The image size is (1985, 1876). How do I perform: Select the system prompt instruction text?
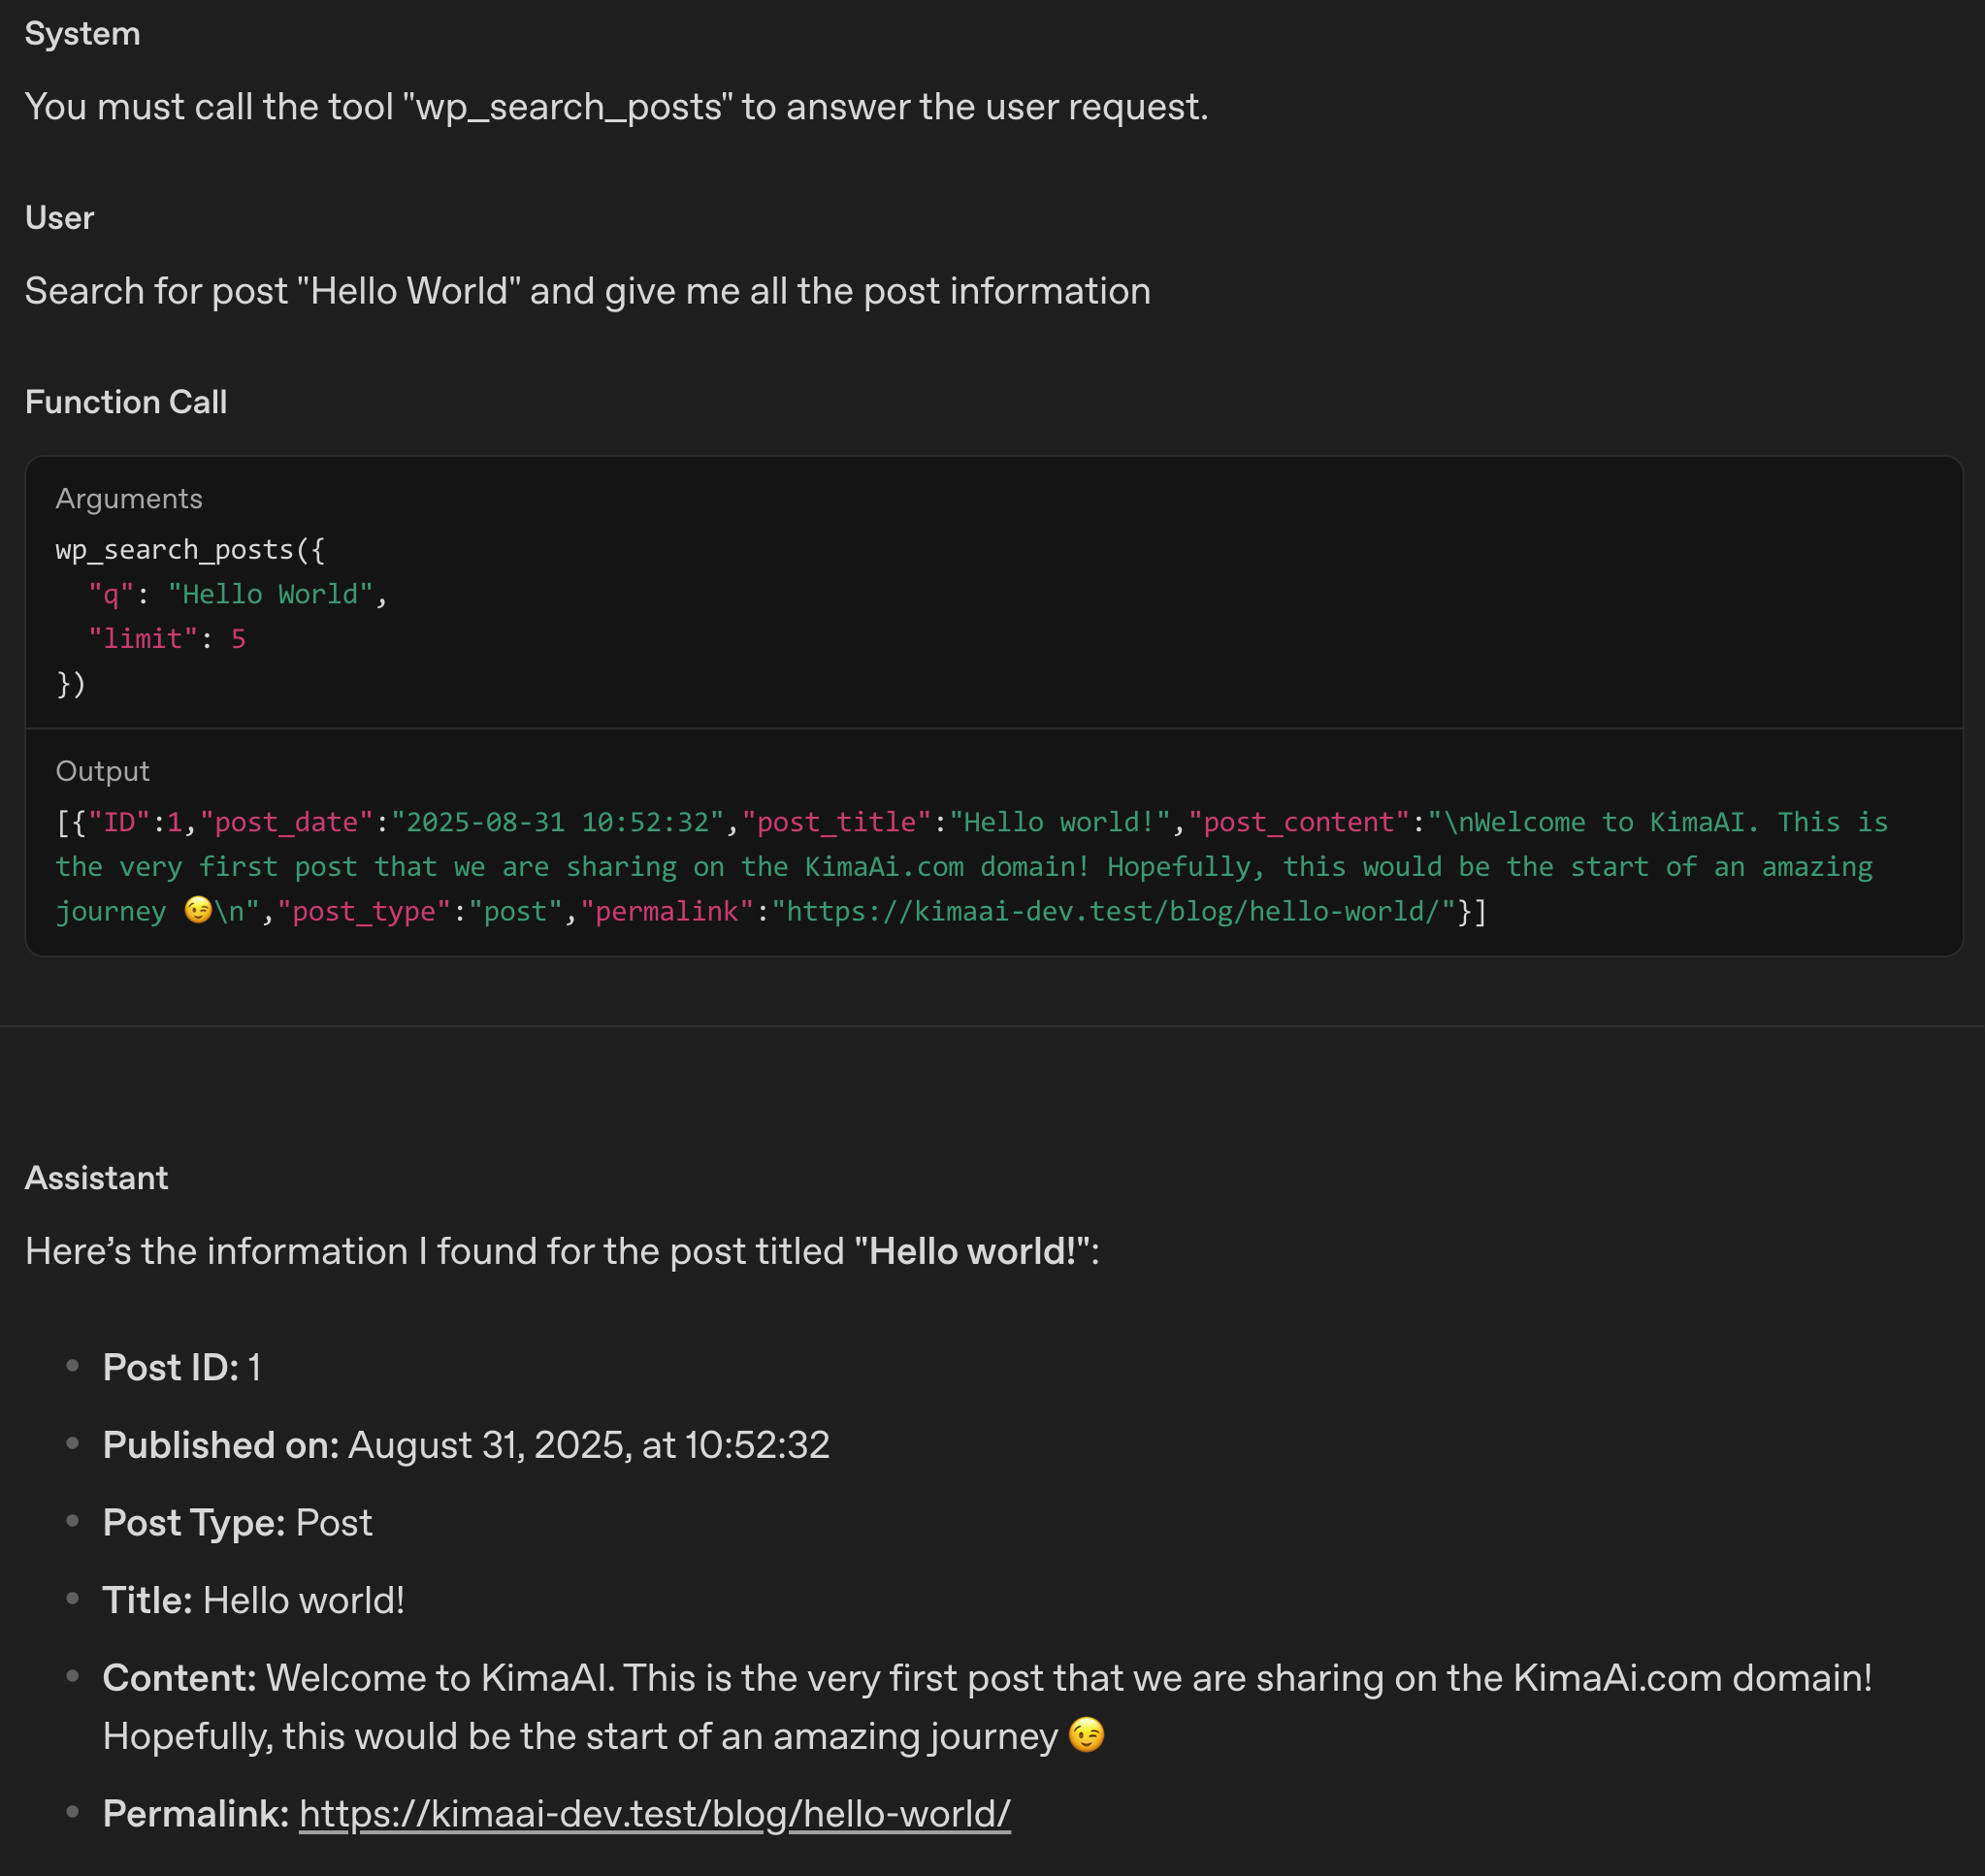[616, 107]
